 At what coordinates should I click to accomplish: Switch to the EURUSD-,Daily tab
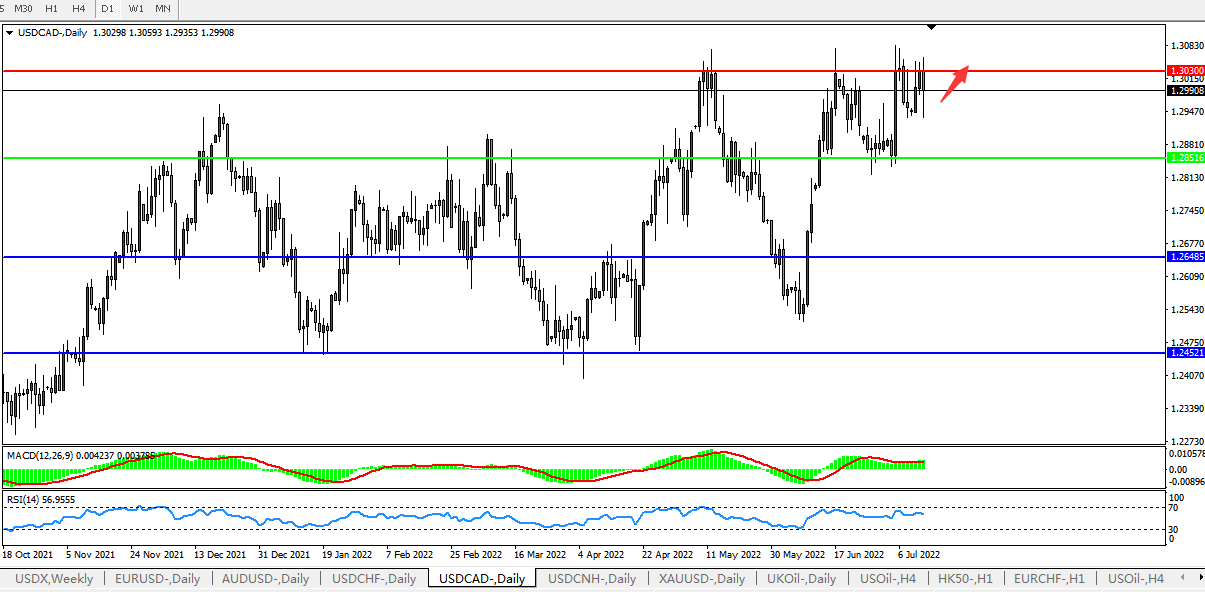(157, 579)
